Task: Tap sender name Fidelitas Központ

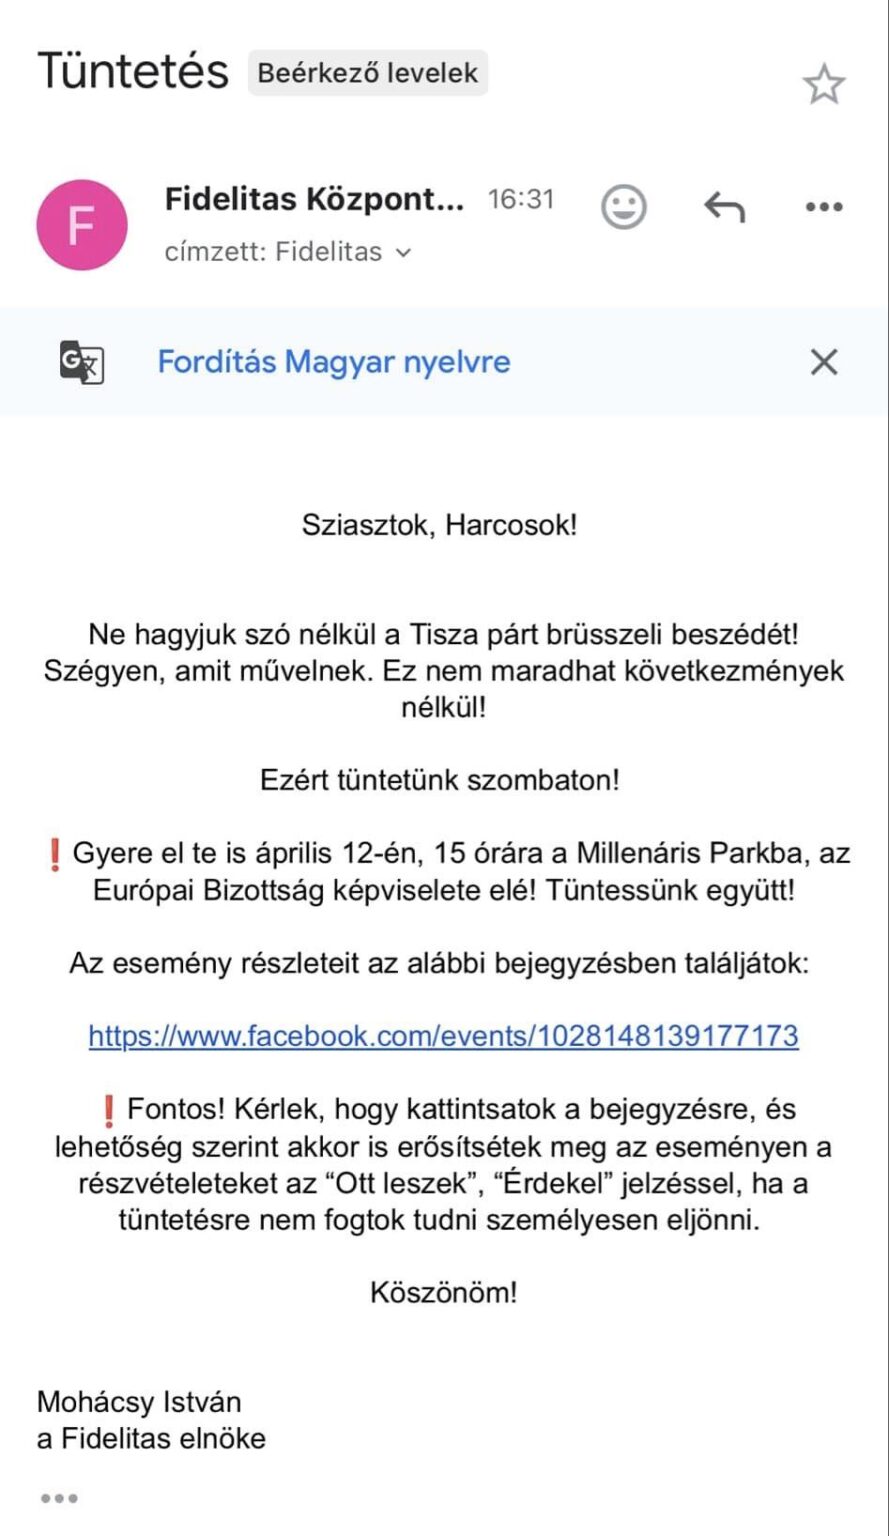Action: 314,200
